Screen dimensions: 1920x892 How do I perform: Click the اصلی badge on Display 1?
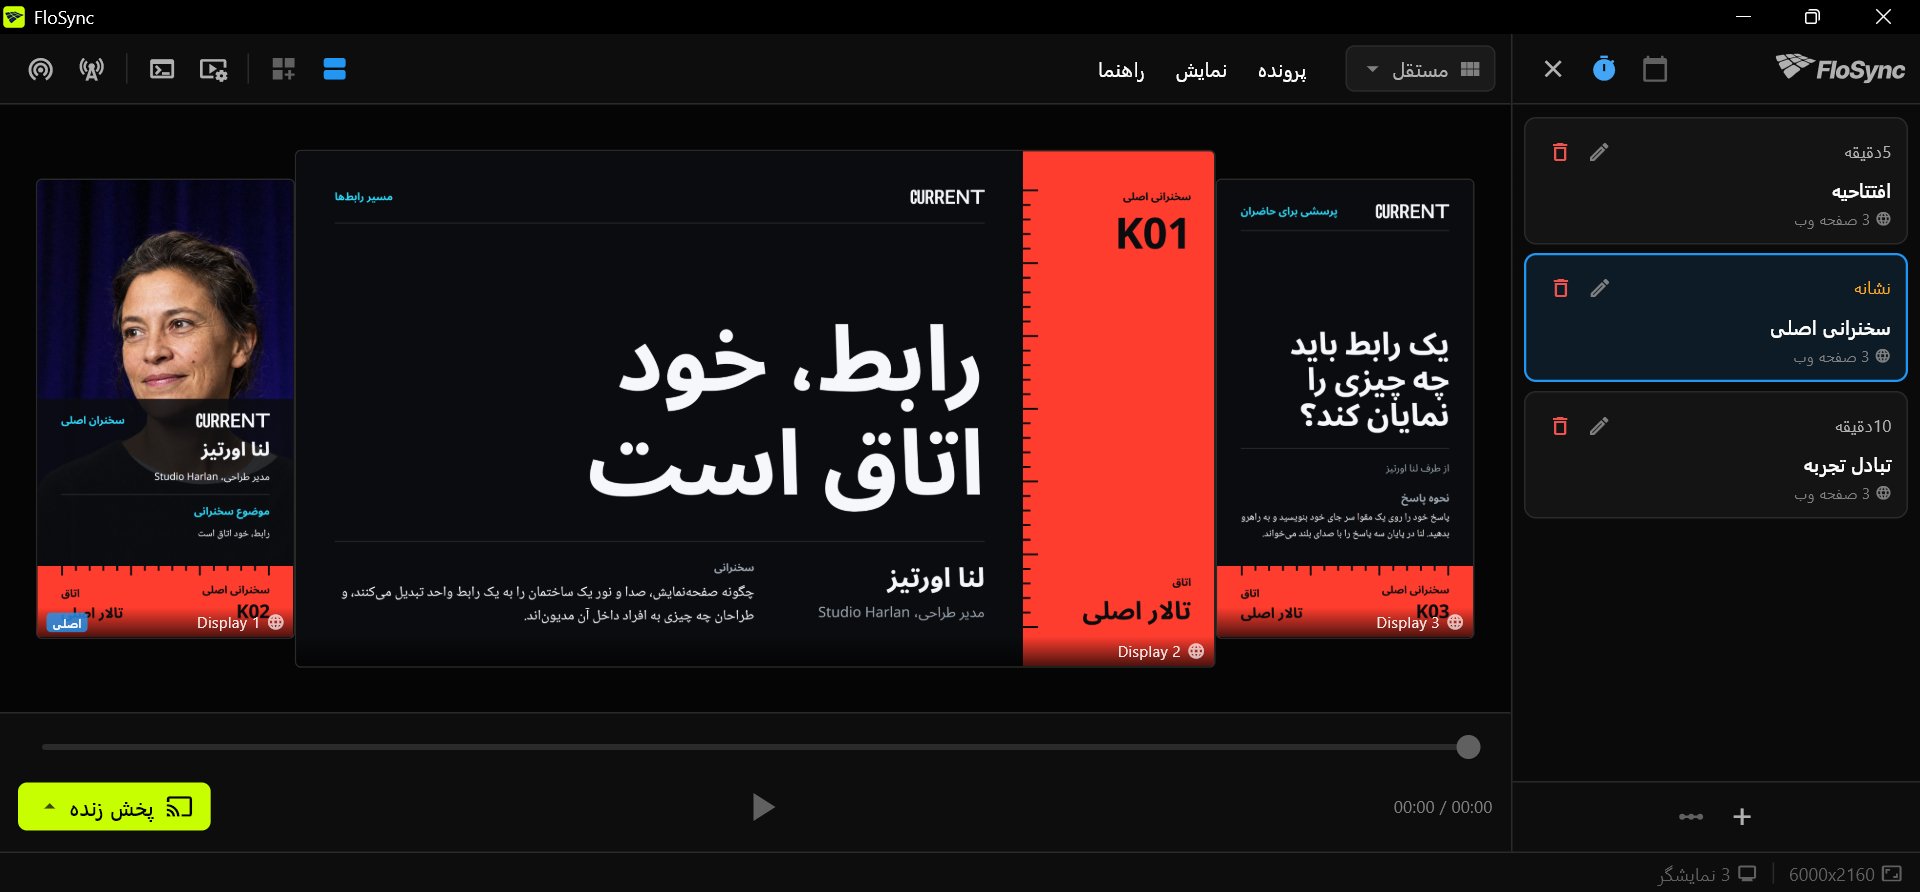pyautogui.click(x=67, y=623)
